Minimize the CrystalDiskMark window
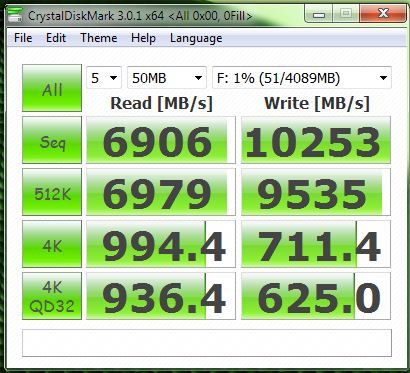This screenshot has height=373, width=410. point(319,14)
